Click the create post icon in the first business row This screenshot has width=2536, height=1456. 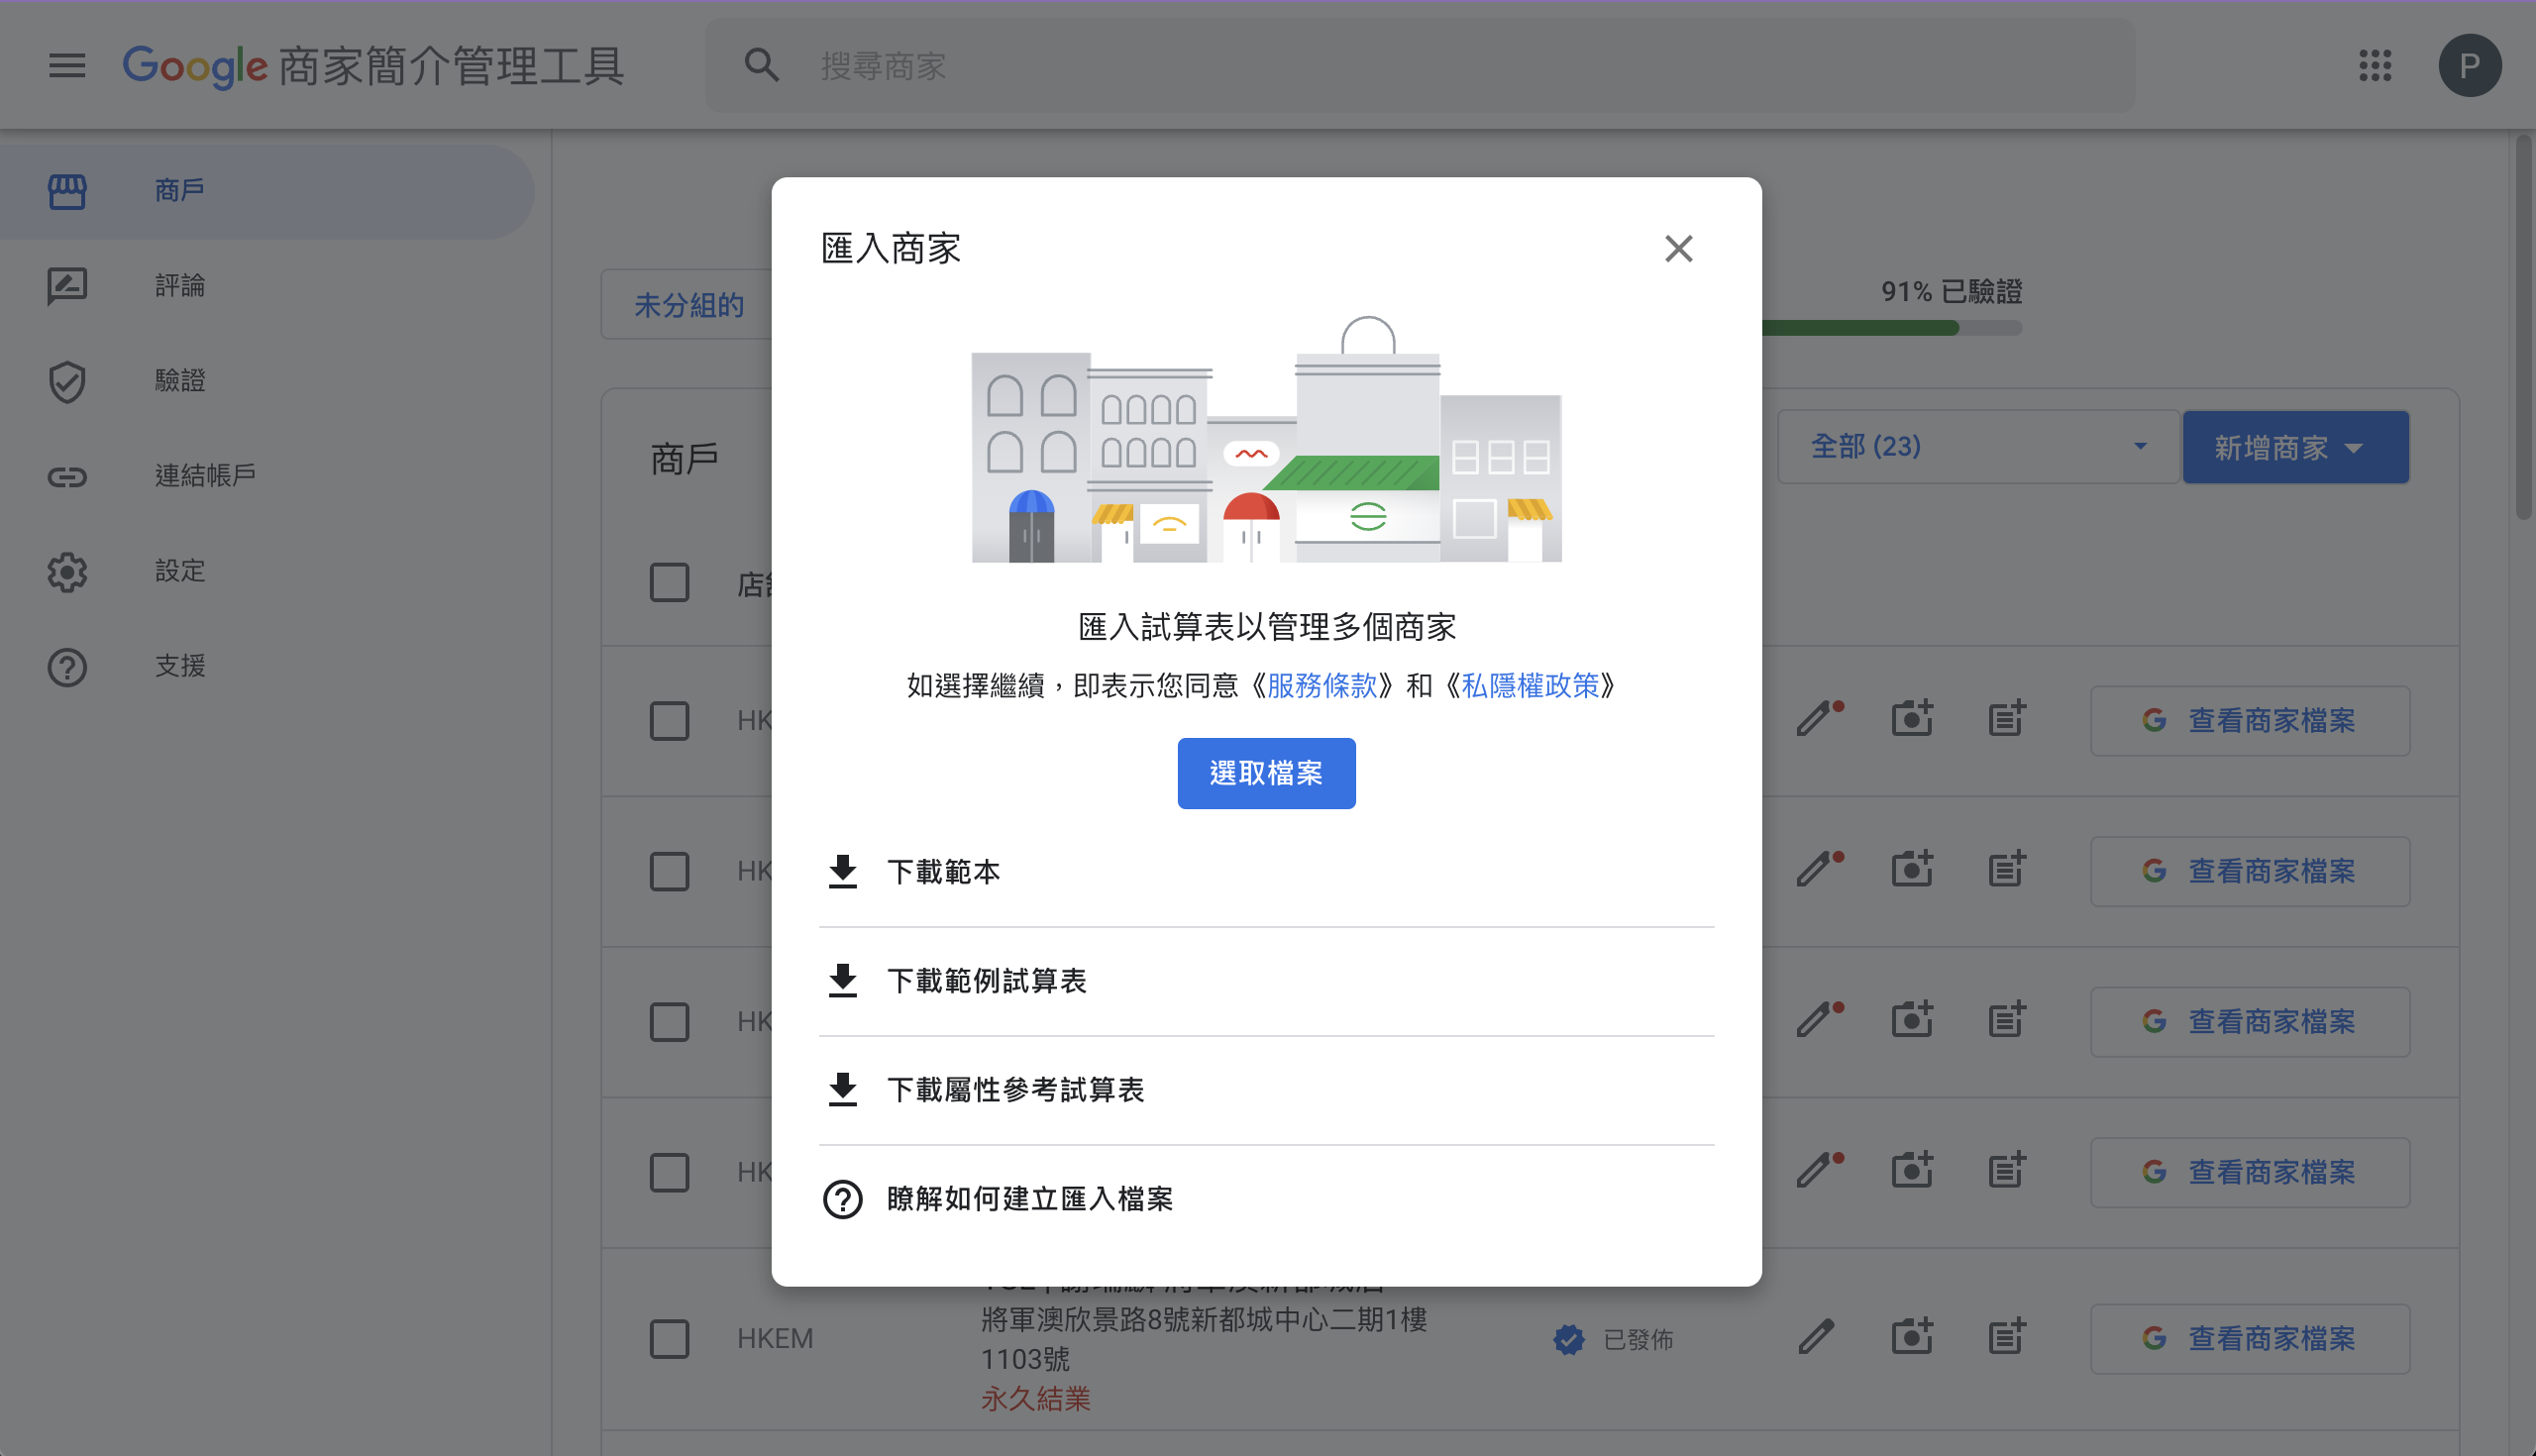point(2007,719)
